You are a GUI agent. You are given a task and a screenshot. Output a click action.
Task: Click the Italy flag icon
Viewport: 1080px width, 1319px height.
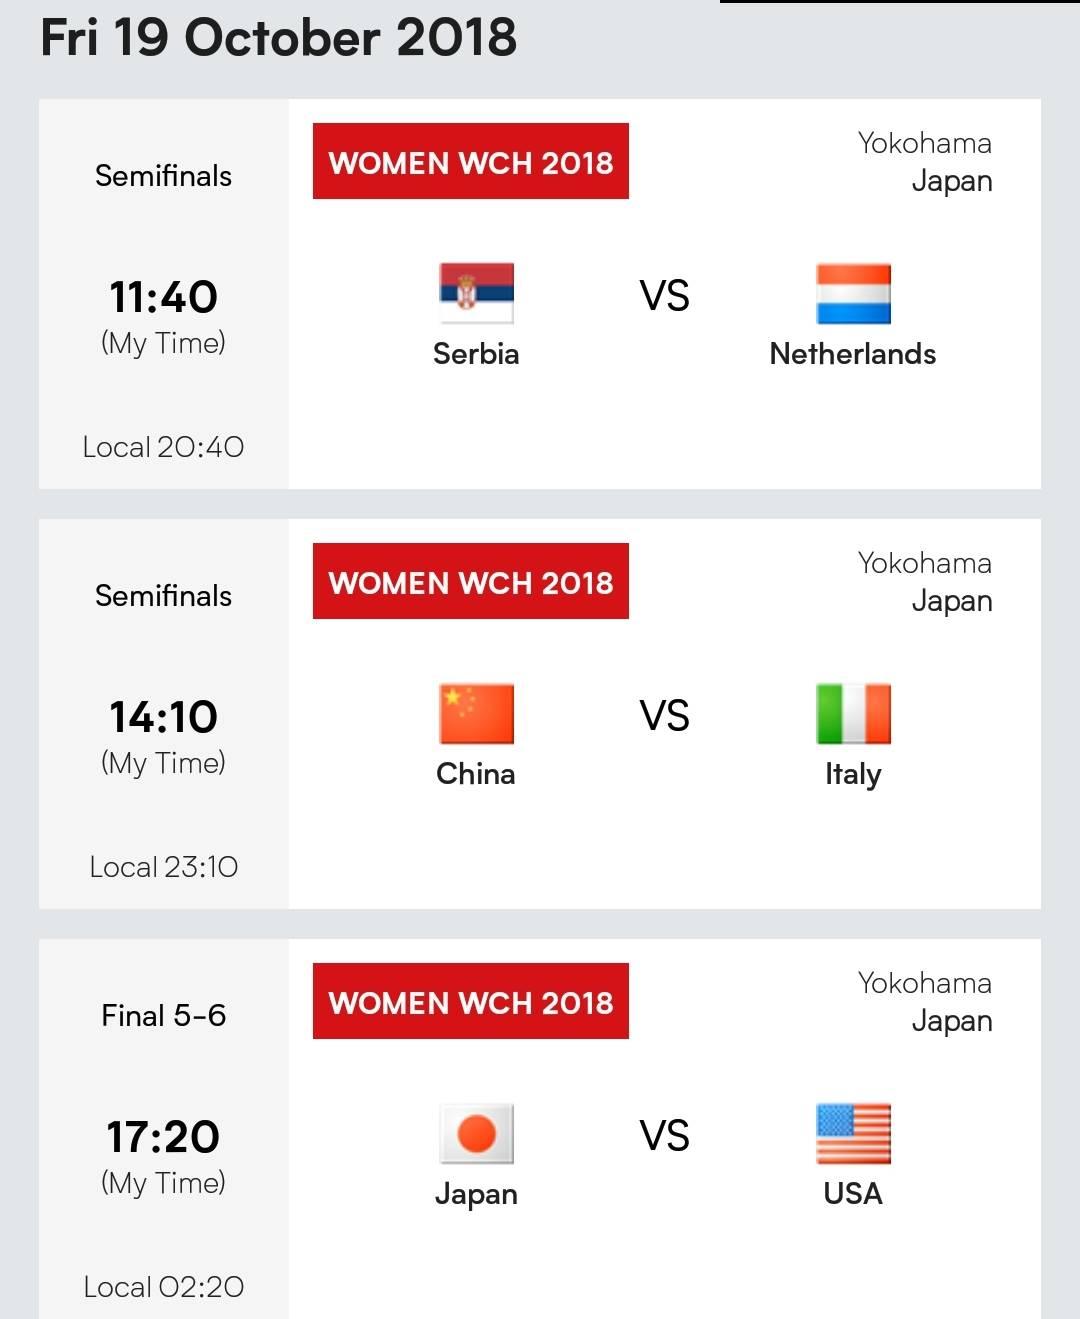click(x=853, y=713)
